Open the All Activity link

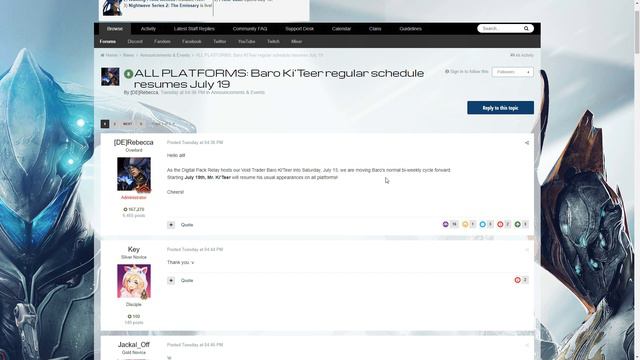click(522, 55)
